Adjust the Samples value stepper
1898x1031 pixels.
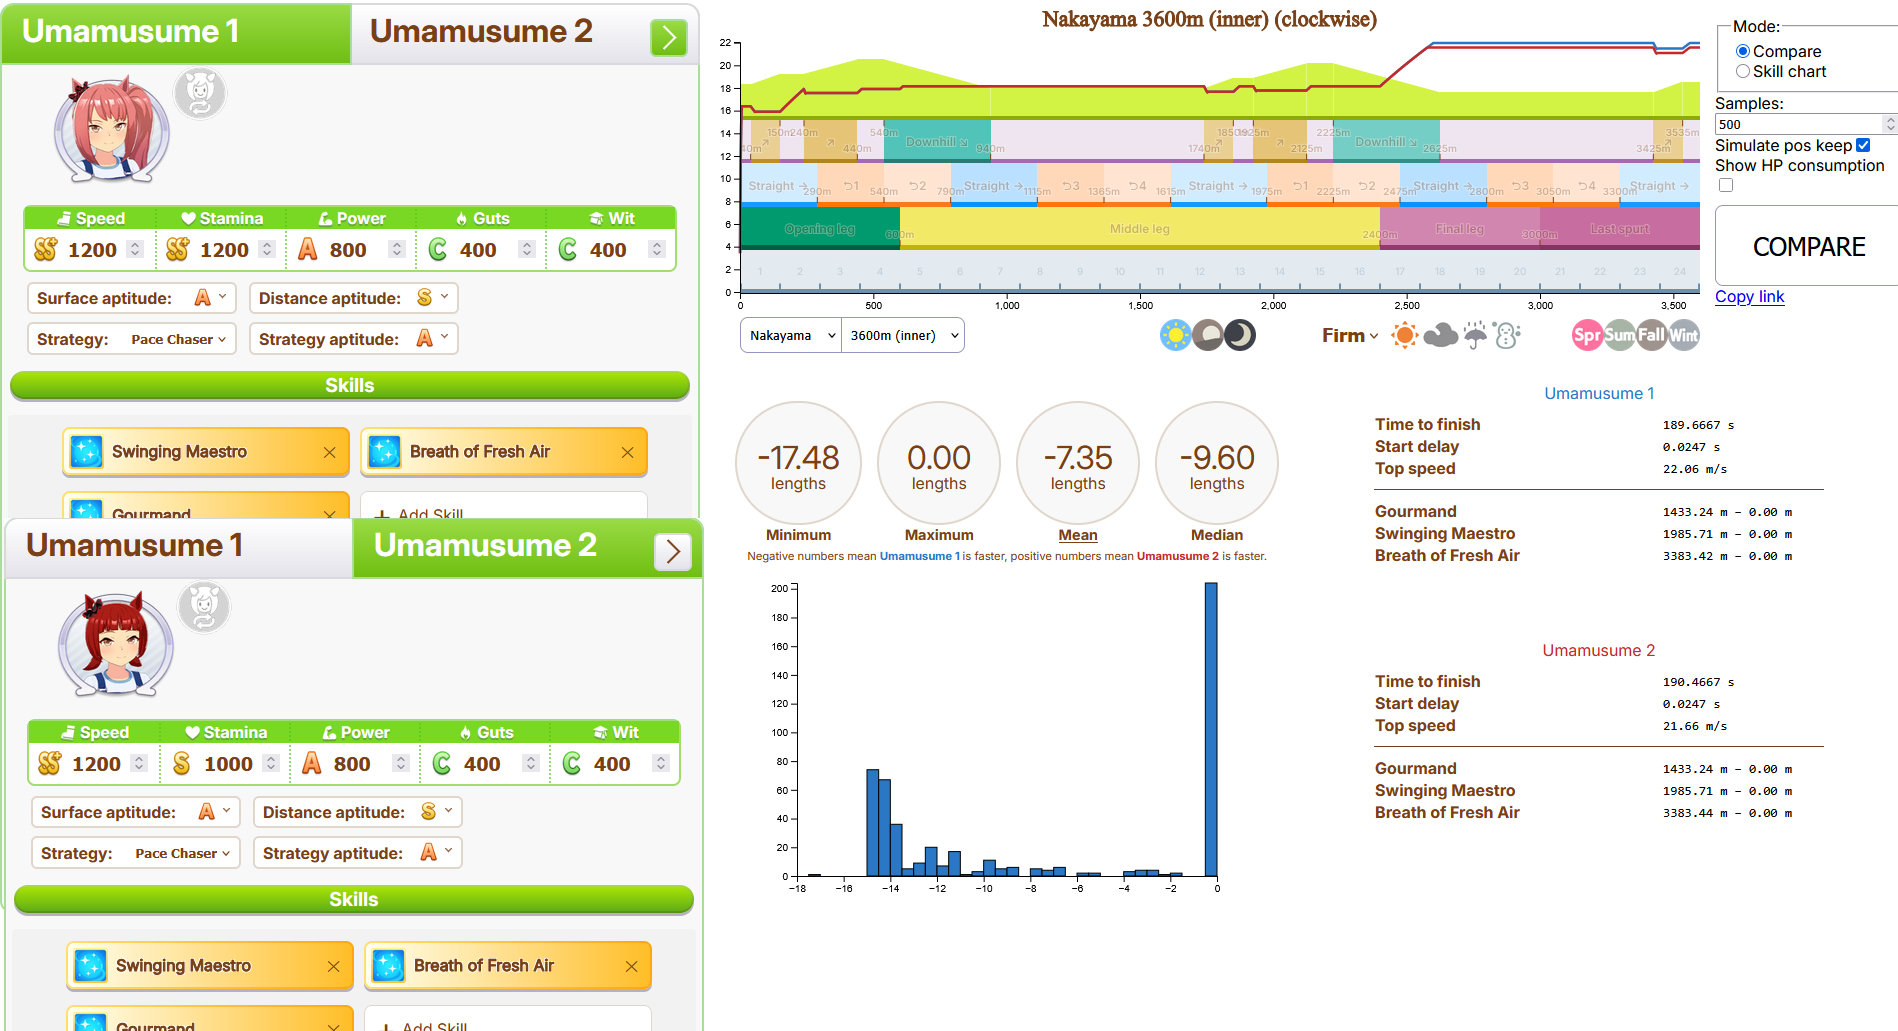click(x=1889, y=124)
